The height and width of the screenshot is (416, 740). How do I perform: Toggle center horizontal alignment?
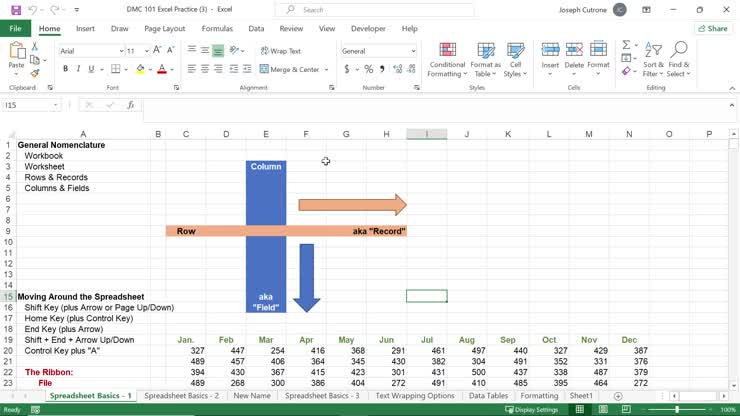(x=205, y=69)
